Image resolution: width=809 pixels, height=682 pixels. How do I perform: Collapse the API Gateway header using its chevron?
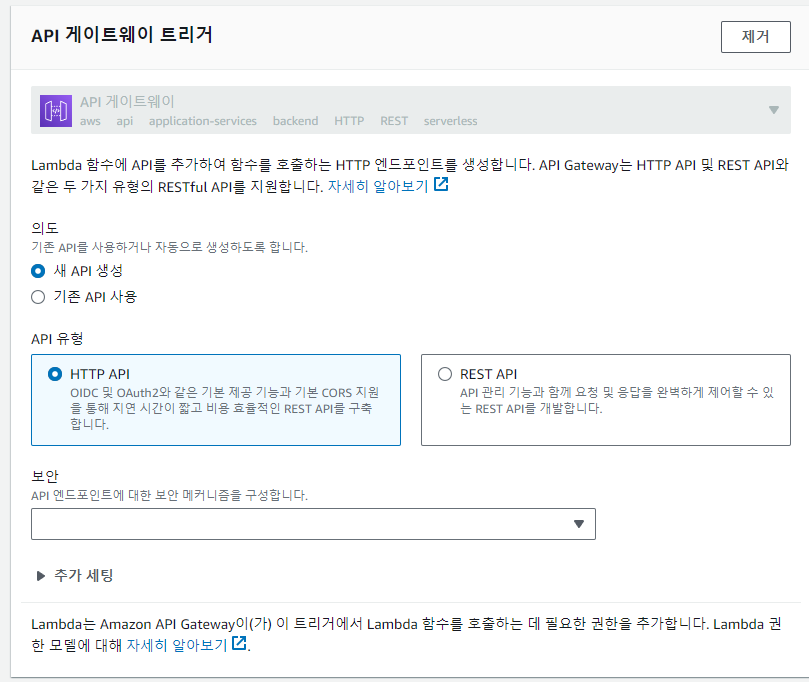click(772, 109)
